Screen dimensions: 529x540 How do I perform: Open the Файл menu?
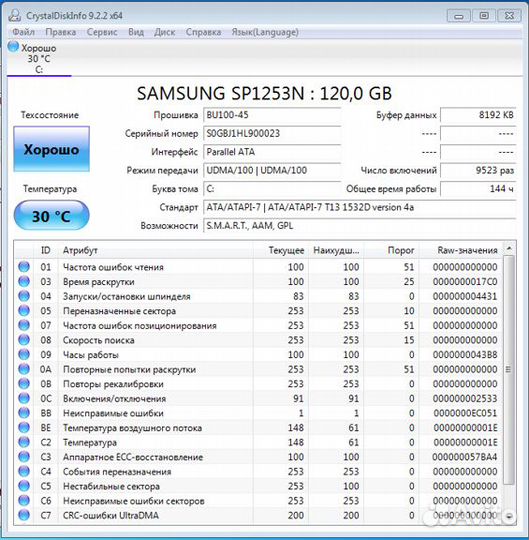23,32
